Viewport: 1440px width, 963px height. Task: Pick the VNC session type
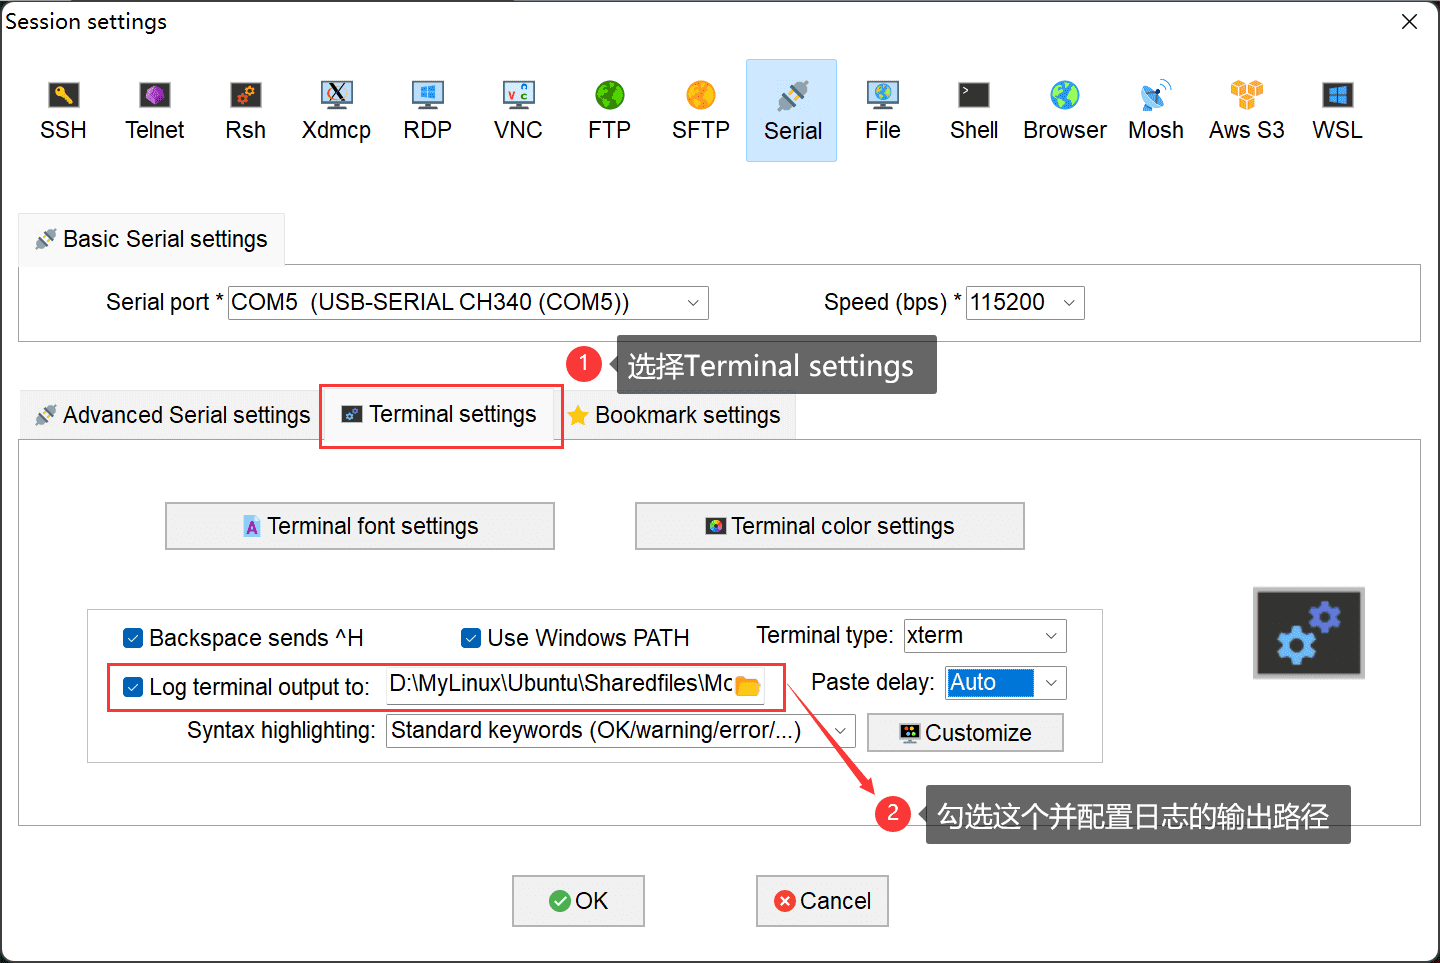(x=518, y=110)
